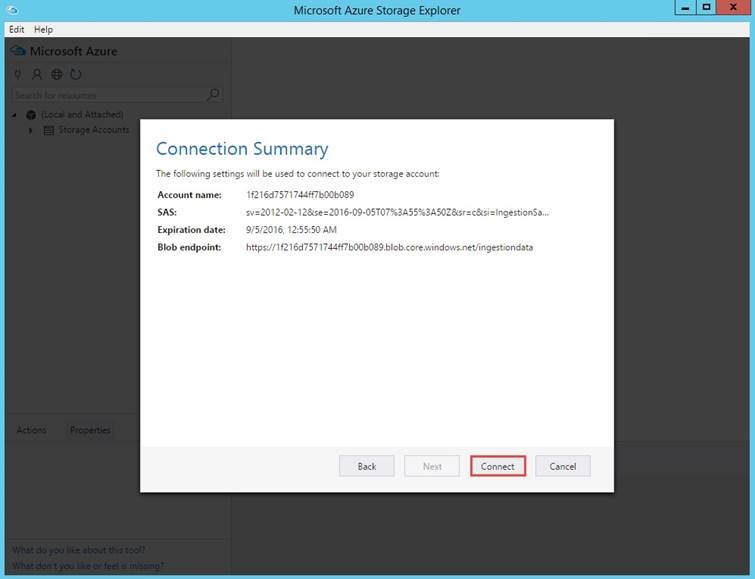
Task: Maximize the Storage Explorer window
Action: pyautogui.click(x=706, y=8)
